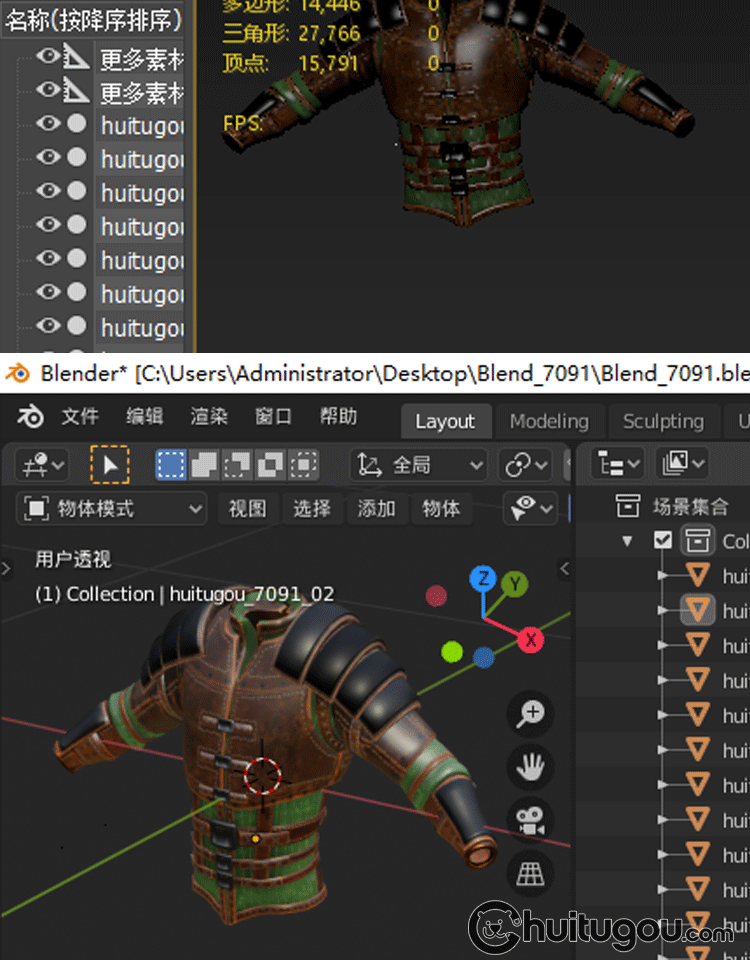
Task: Switch to the Modeling workspace tab
Action: click(549, 421)
